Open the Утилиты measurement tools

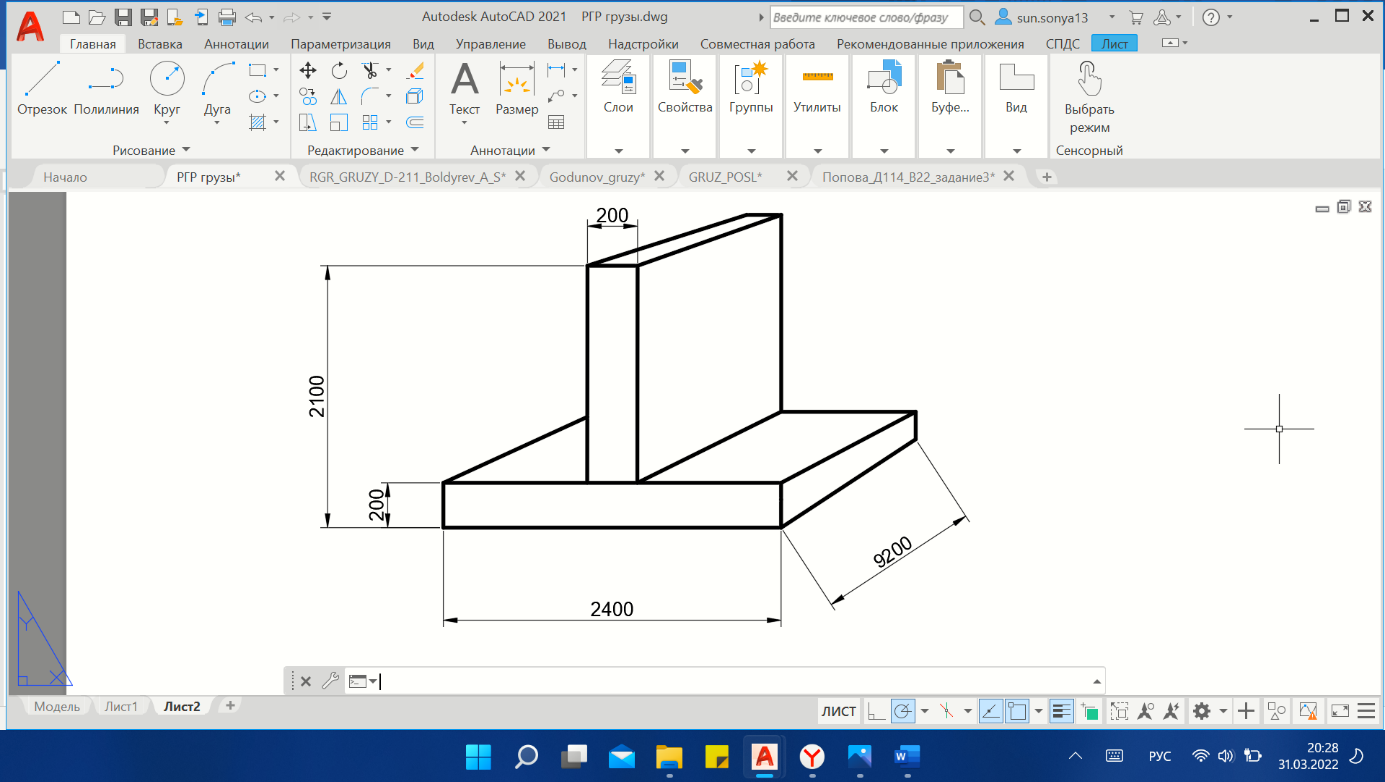(x=817, y=88)
